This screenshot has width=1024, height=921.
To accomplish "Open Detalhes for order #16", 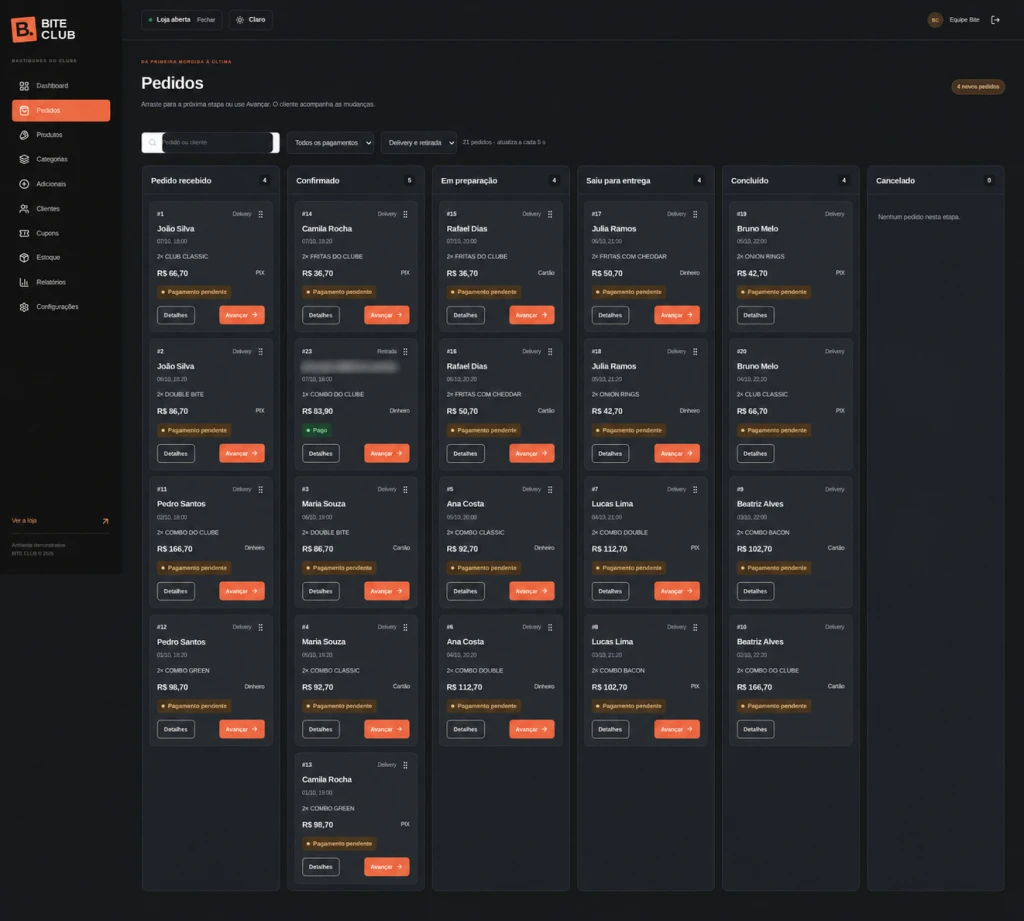I will [x=465, y=453].
